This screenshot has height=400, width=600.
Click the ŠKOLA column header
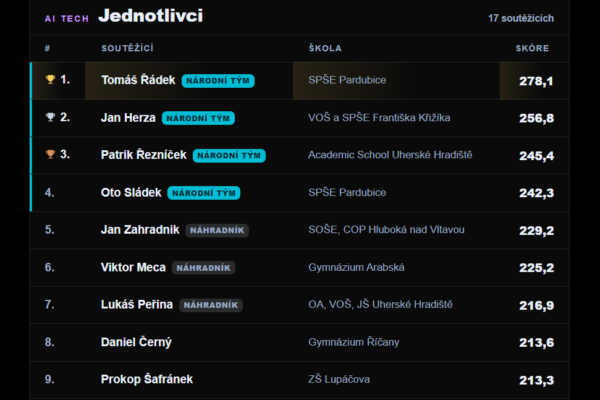pos(325,48)
